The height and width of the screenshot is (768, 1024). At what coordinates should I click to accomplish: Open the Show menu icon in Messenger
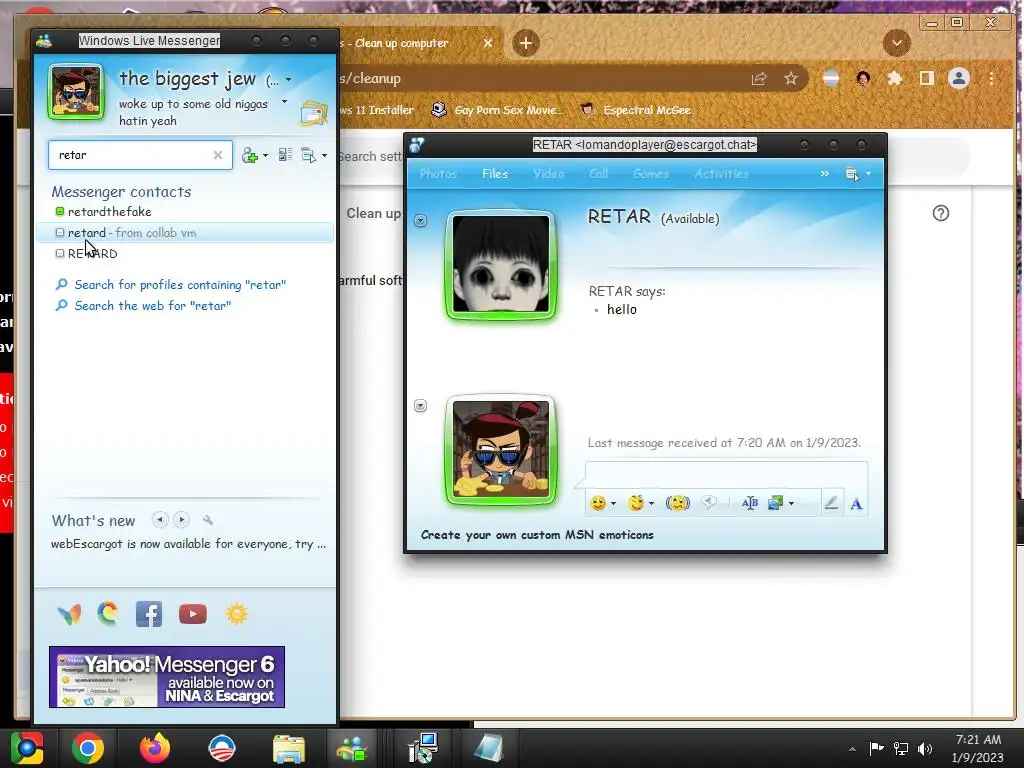pyautogui.click(x=308, y=155)
